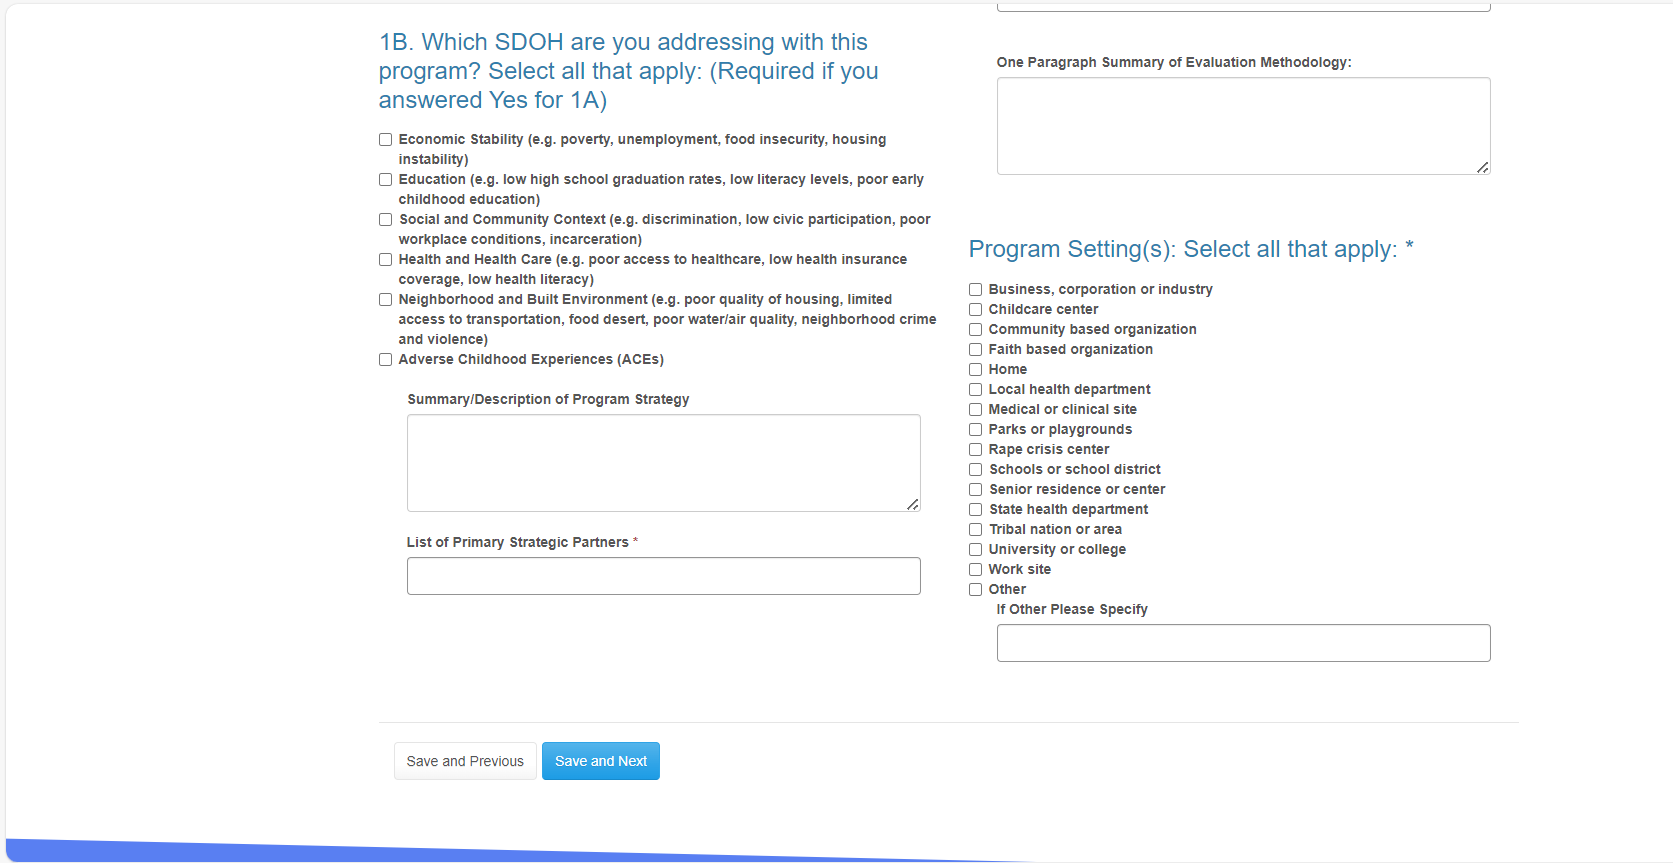This screenshot has height=863, width=1673.
Task: Check Neighborhood and Built Environment box
Action: [385, 300]
